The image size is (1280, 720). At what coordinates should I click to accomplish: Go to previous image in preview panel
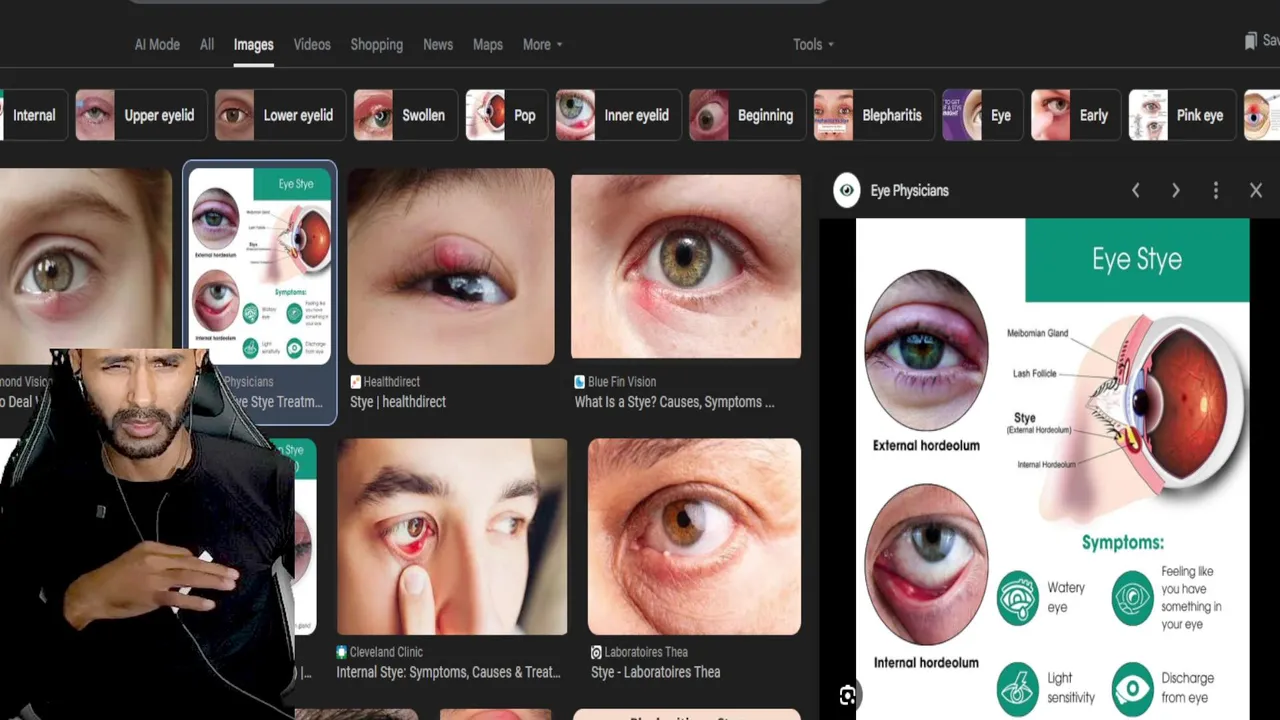(1136, 190)
